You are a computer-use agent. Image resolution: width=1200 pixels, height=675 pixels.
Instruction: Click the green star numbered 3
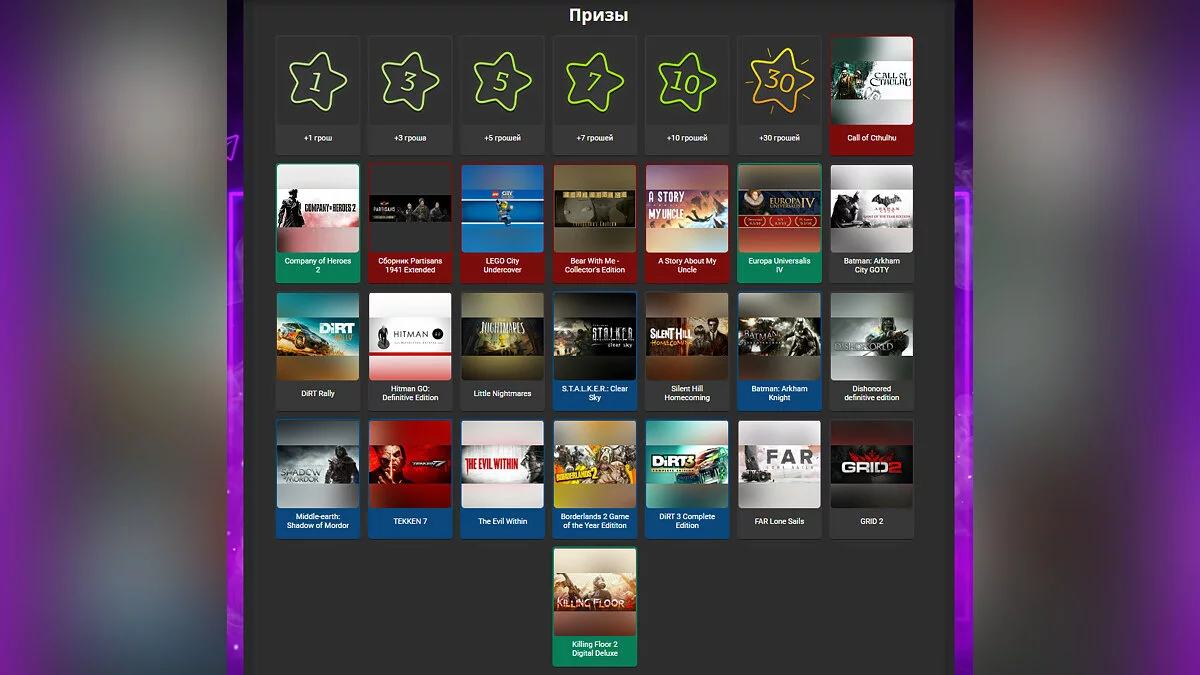coord(409,80)
